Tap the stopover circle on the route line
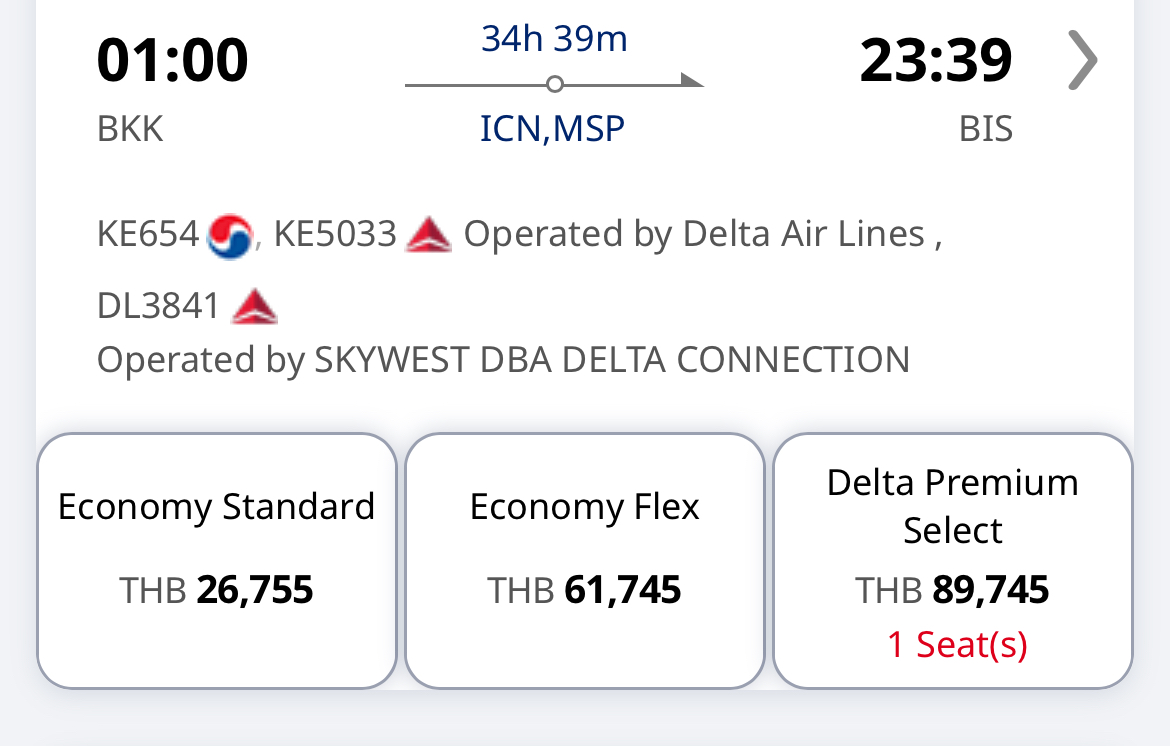The height and width of the screenshot is (746, 1170). click(554, 84)
